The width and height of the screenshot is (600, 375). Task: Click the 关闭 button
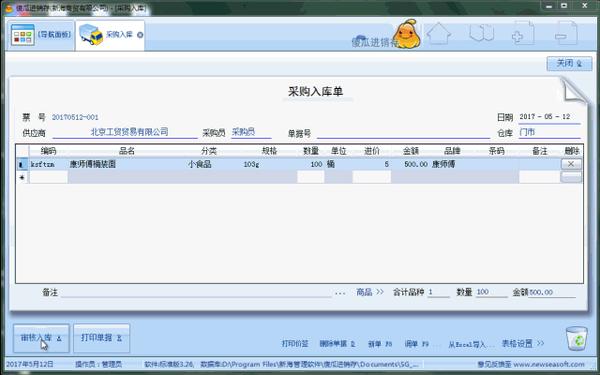pos(569,64)
